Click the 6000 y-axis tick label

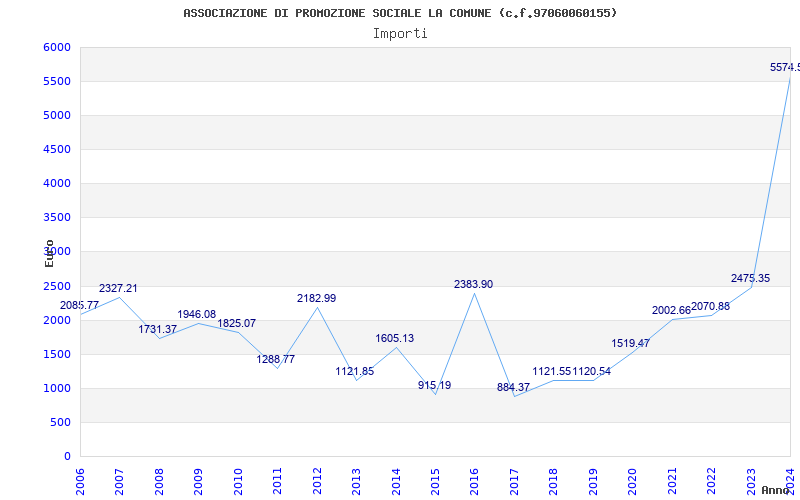click(57, 47)
